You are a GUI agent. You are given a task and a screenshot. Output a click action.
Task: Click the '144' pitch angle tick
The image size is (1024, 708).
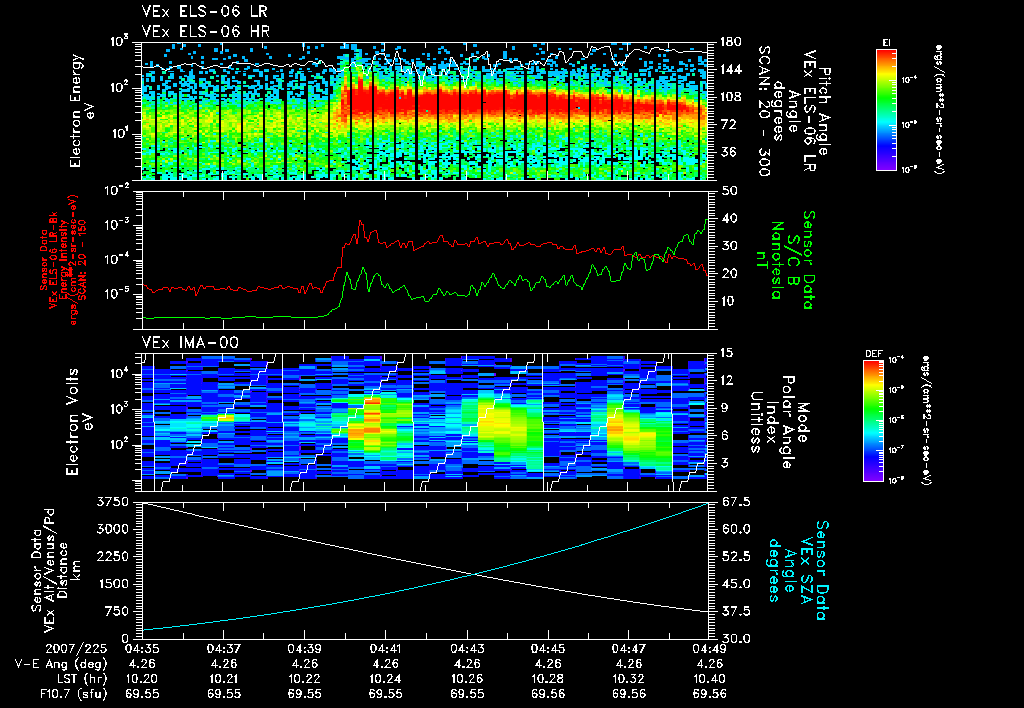pyautogui.click(x=729, y=69)
